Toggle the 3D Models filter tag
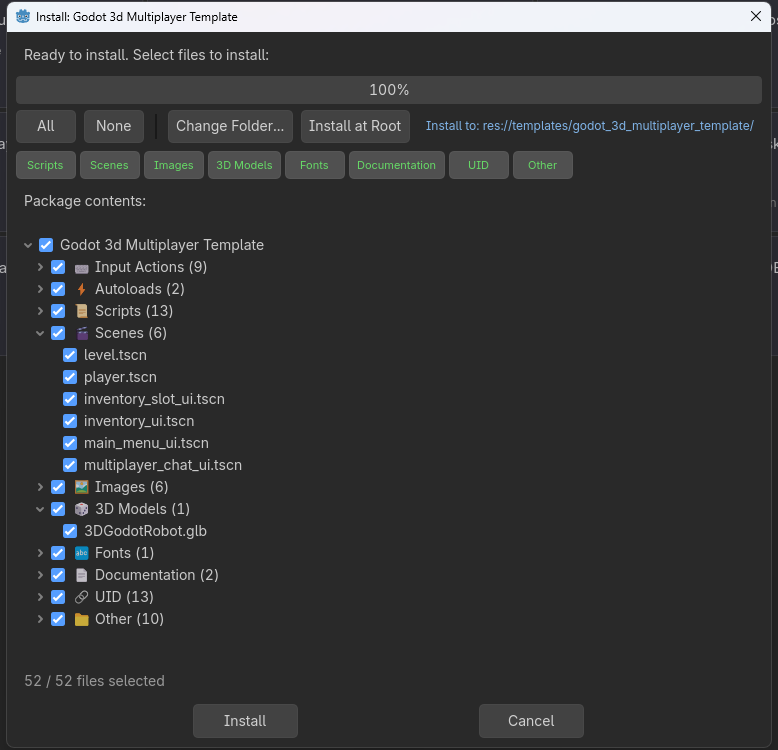Screen dimensions: 778x750 (x=245, y=165)
